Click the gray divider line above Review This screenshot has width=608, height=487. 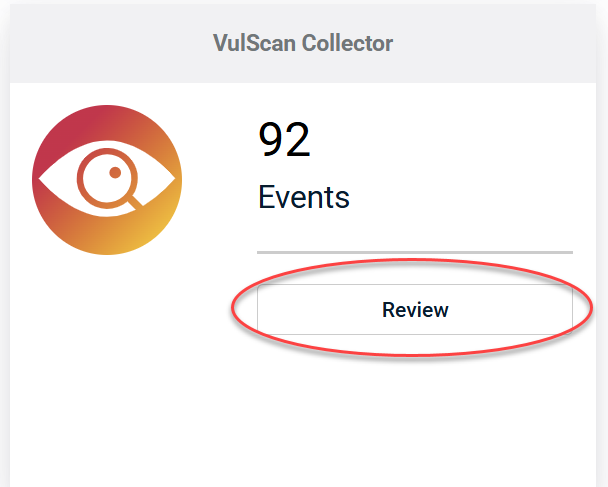point(415,252)
